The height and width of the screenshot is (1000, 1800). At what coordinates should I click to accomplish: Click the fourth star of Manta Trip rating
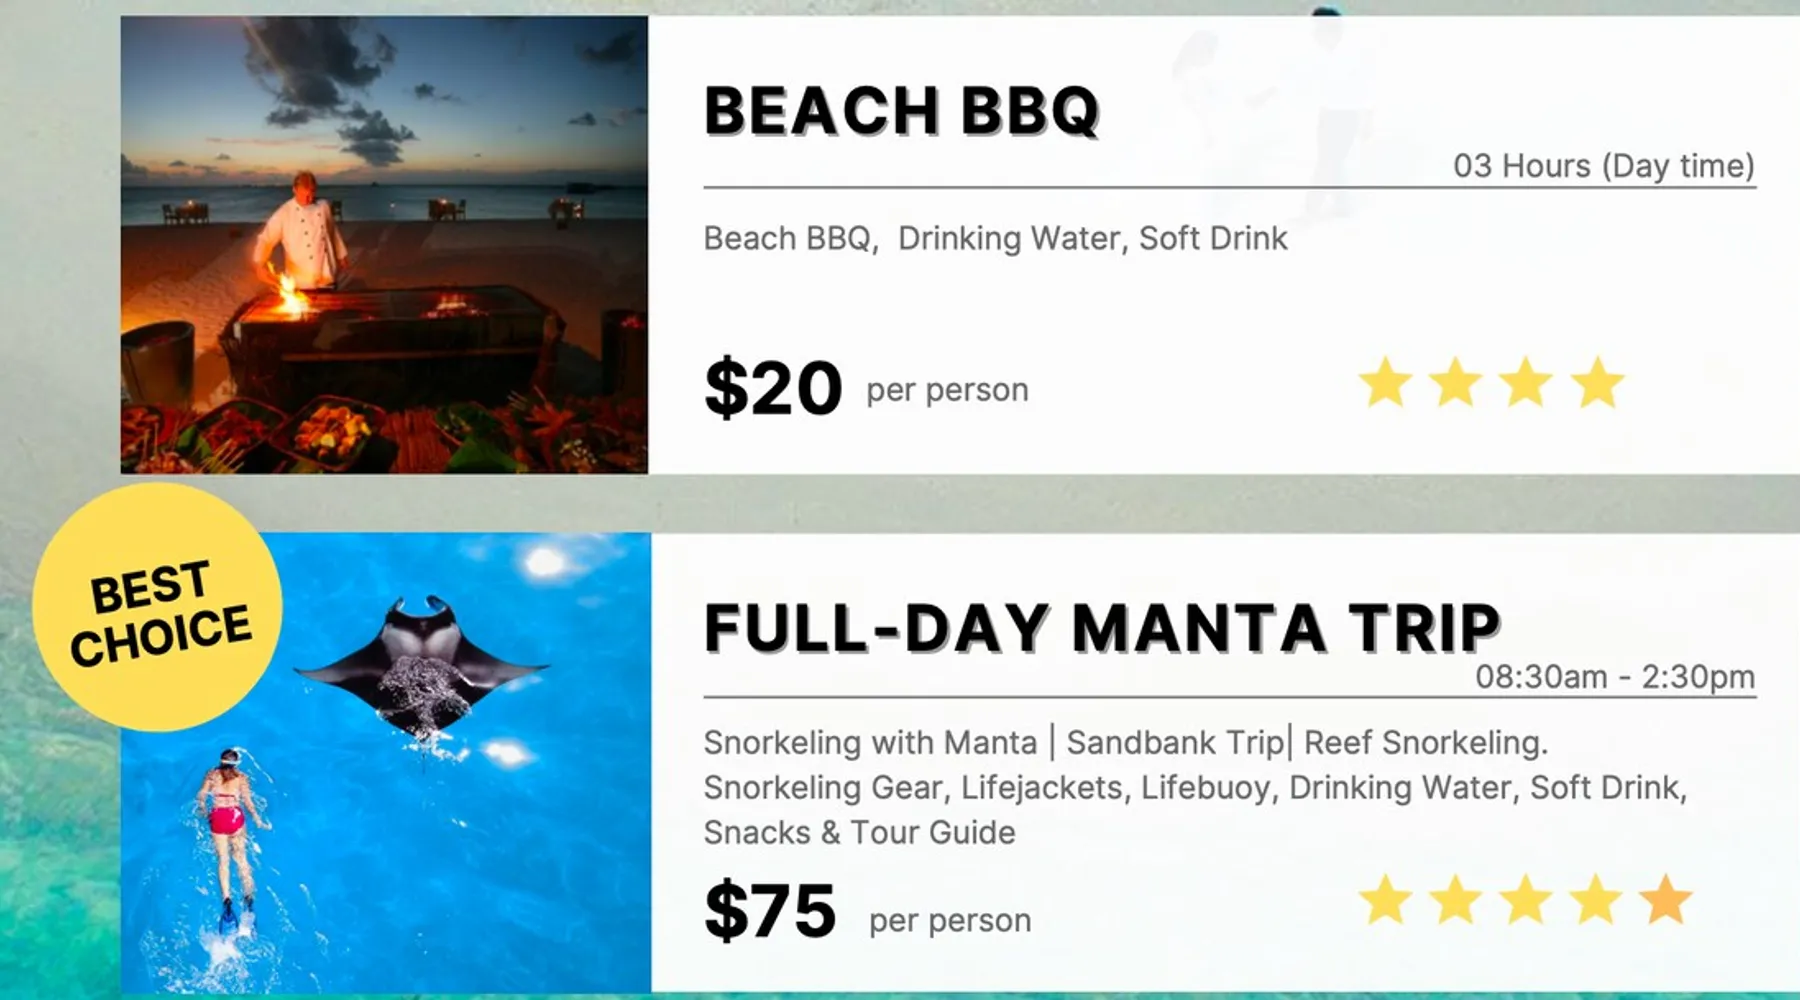tap(1596, 899)
